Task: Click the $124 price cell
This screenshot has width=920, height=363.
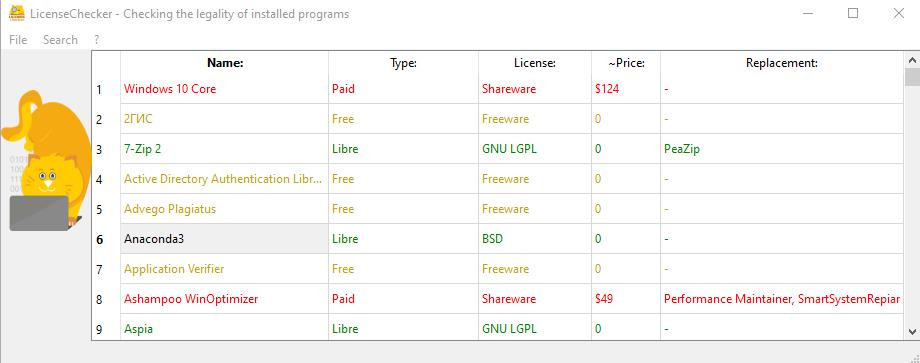Action: point(625,89)
